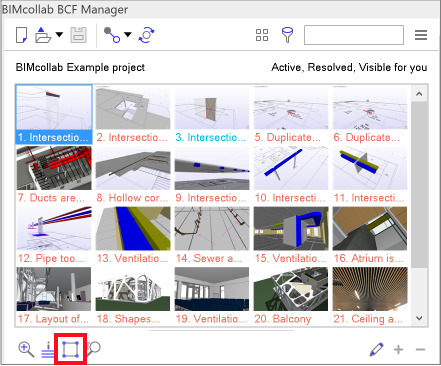Click the Synchronize arrows icon
The width and height of the screenshot is (441, 366).
[147, 35]
